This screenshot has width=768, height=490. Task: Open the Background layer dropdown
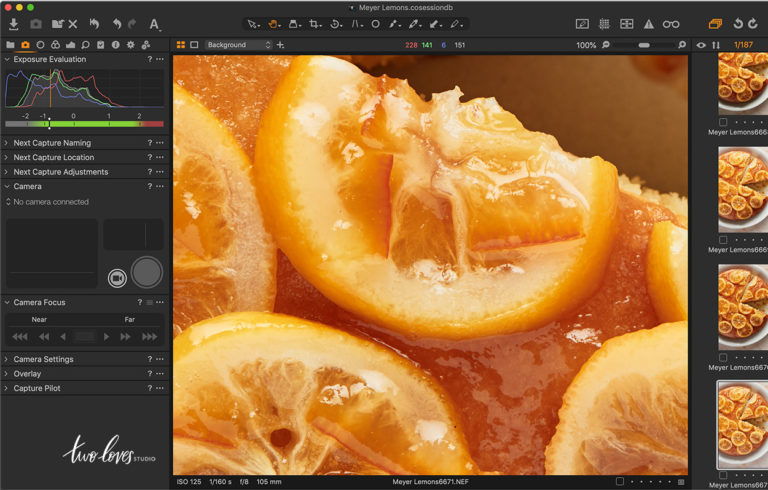[238, 45]
